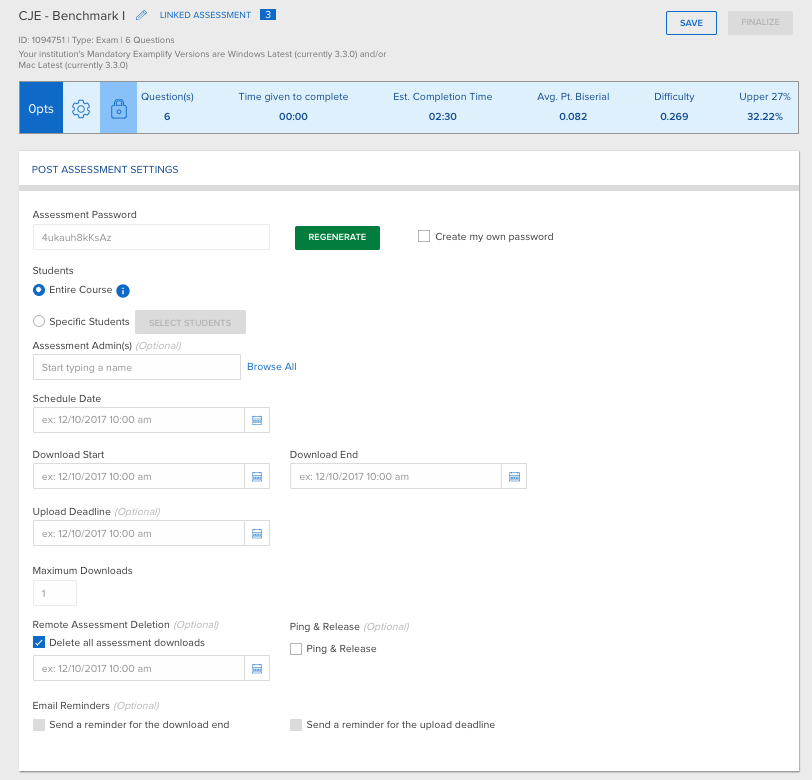
Task: Click the SAVE button
Action: [x=691, y=23]
